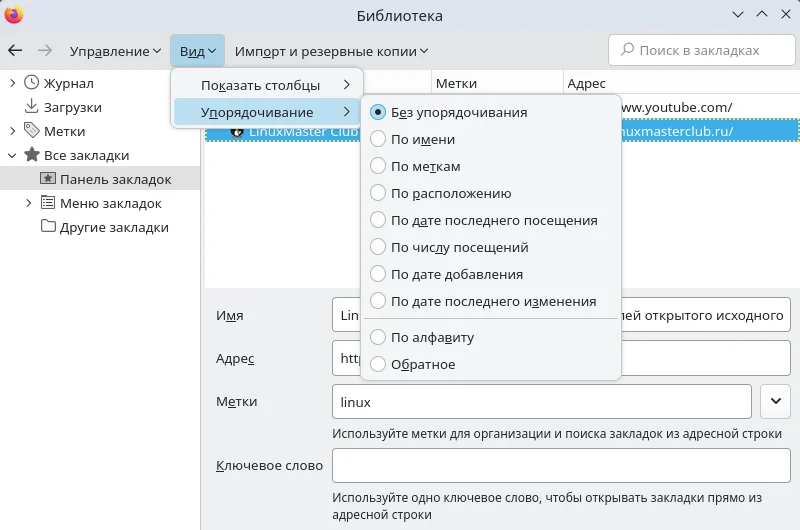Click the youtube.com address cell
Image resolution: width=800 pixels, height=530 pixels.
coord(710,107)
